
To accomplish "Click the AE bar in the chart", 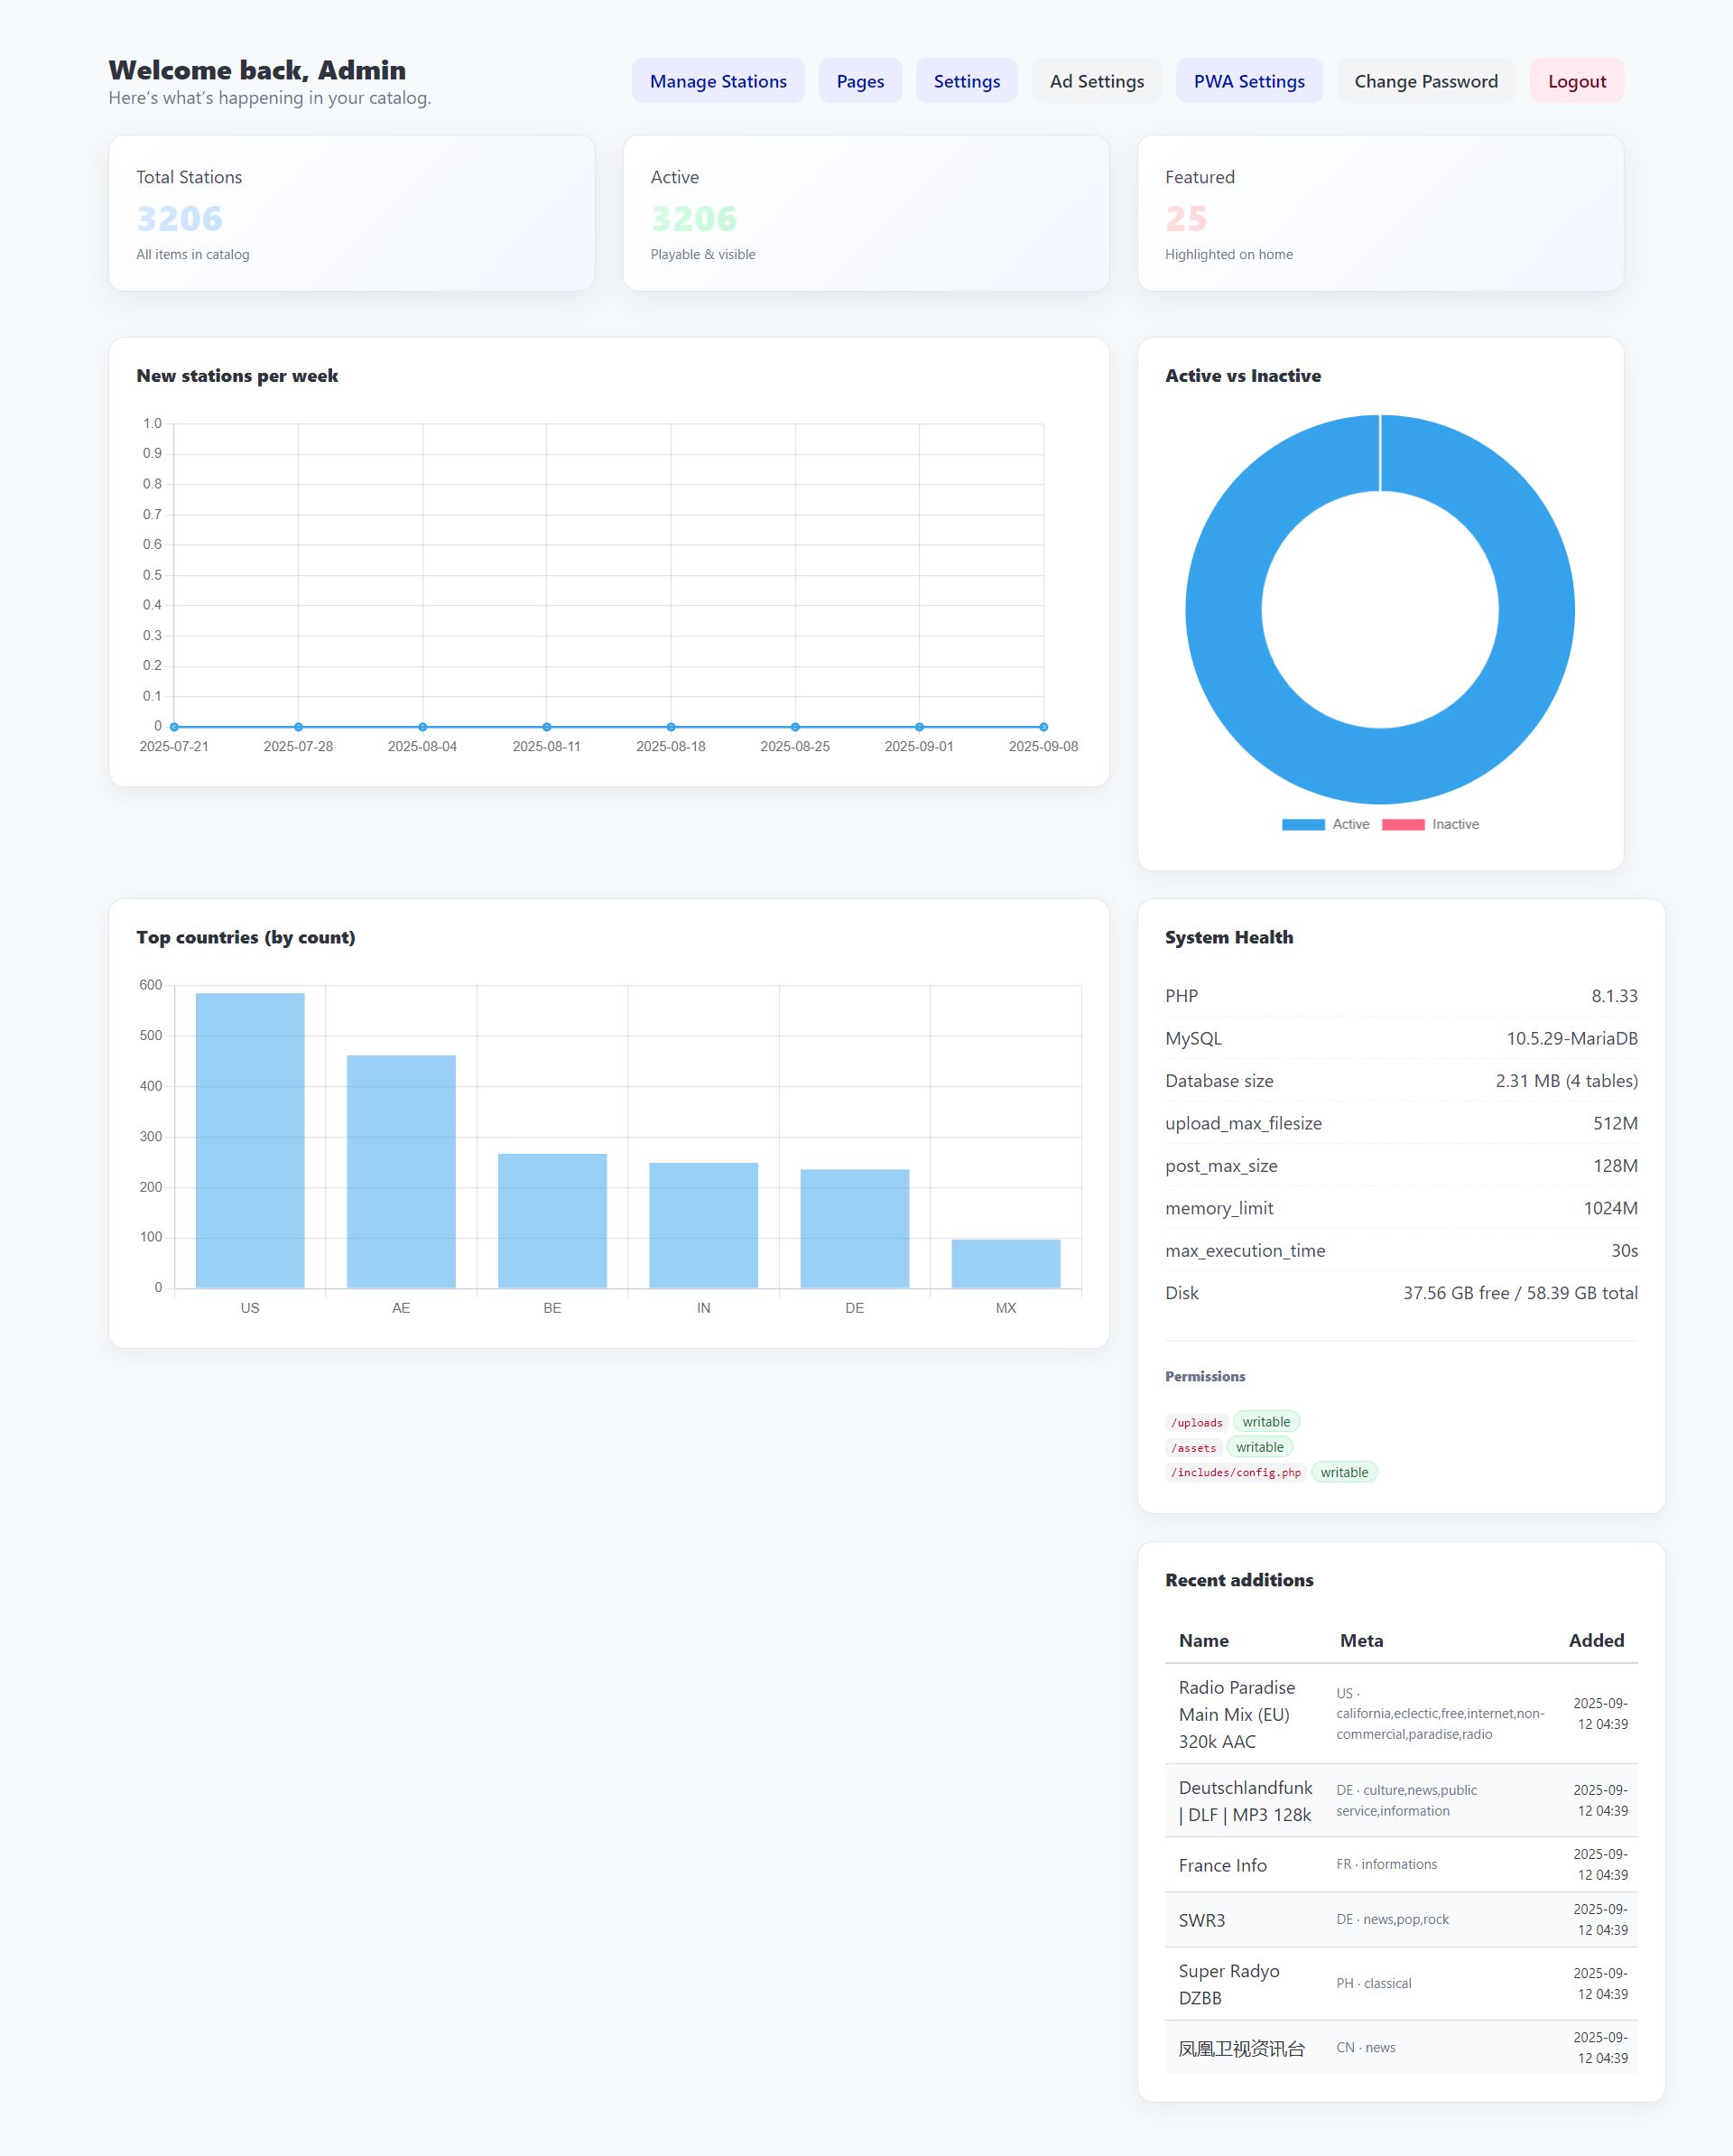I will [x=401, y=1170].
